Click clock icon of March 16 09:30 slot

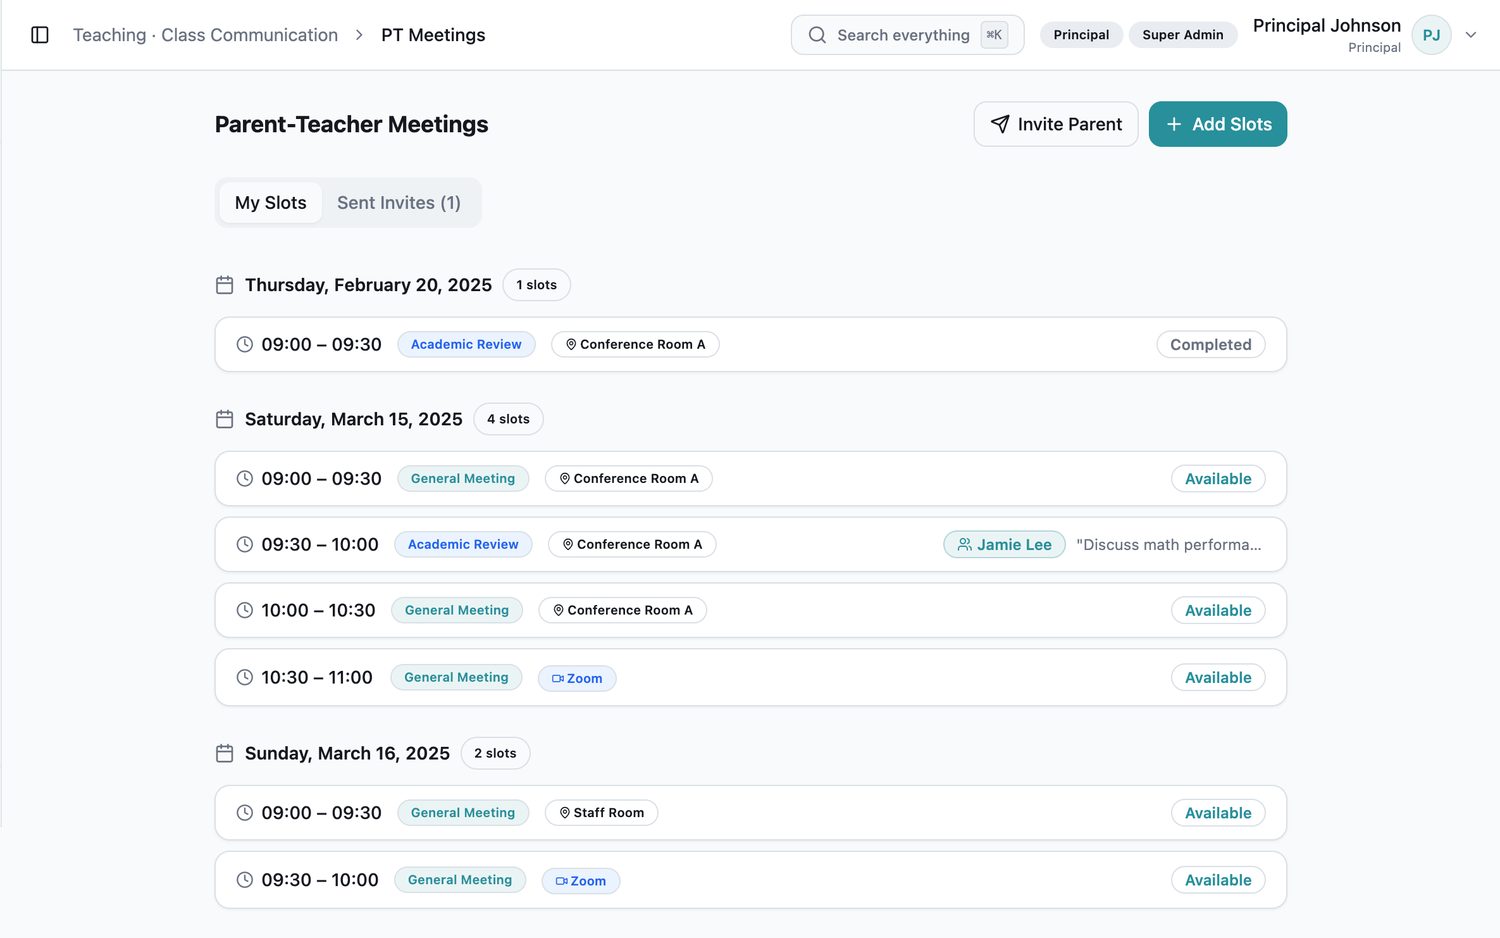pyautogui.click(x=244, y=880)
